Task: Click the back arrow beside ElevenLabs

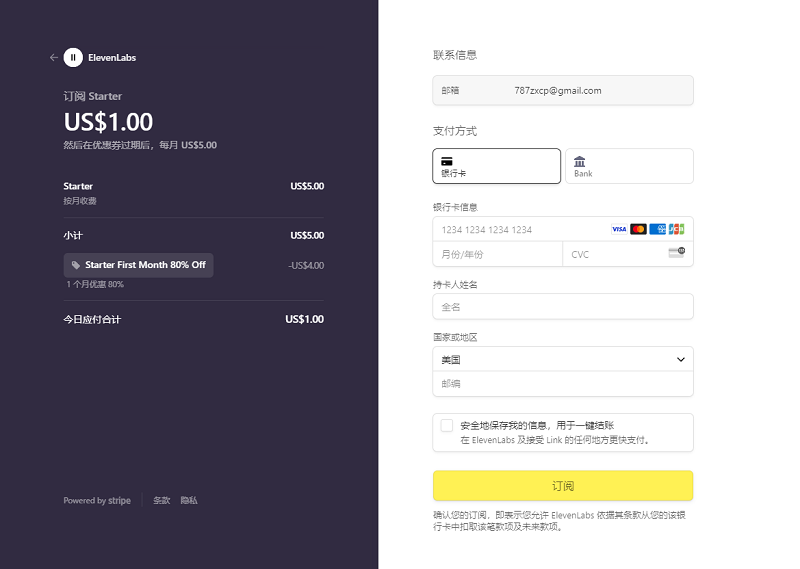Action: (54, 58)
